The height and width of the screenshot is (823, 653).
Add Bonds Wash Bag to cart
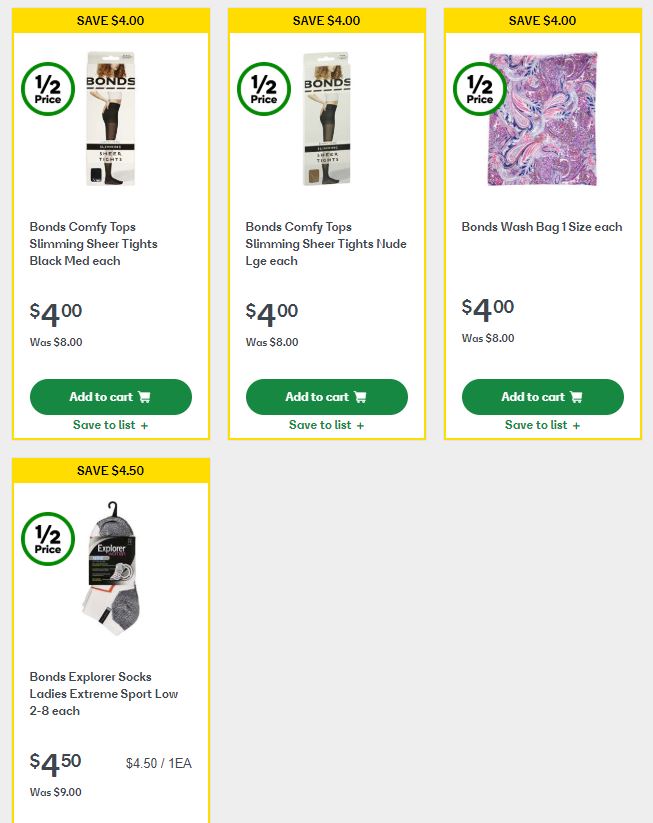tap(542, 397)
